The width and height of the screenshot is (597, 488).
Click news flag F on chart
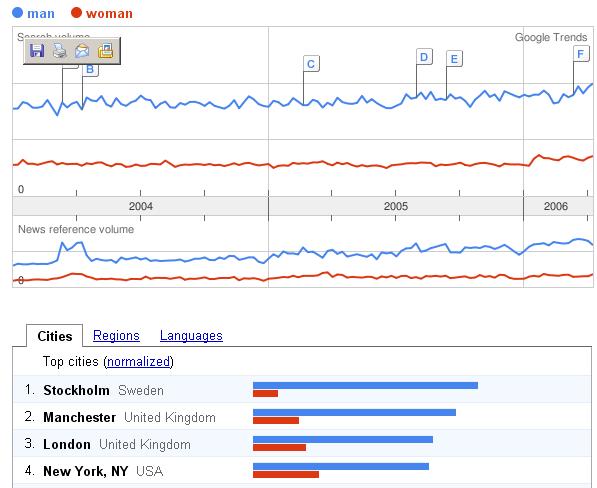(x=581, y=54)
